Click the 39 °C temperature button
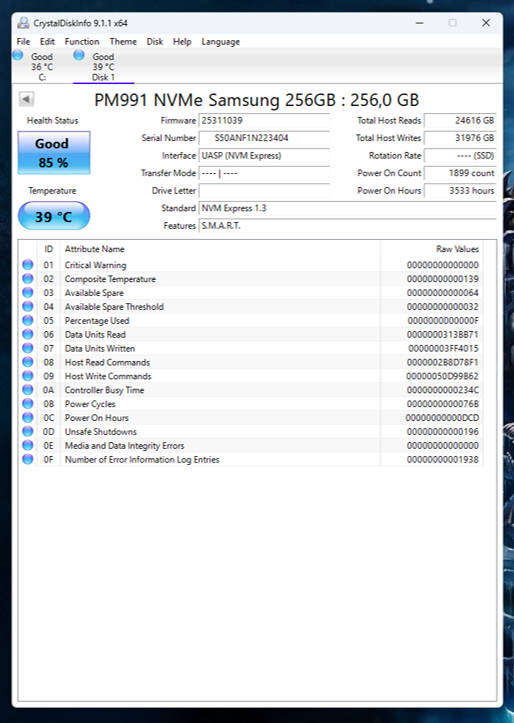The height and width of the screenshot is (723, 514). (x=54, y=216)
